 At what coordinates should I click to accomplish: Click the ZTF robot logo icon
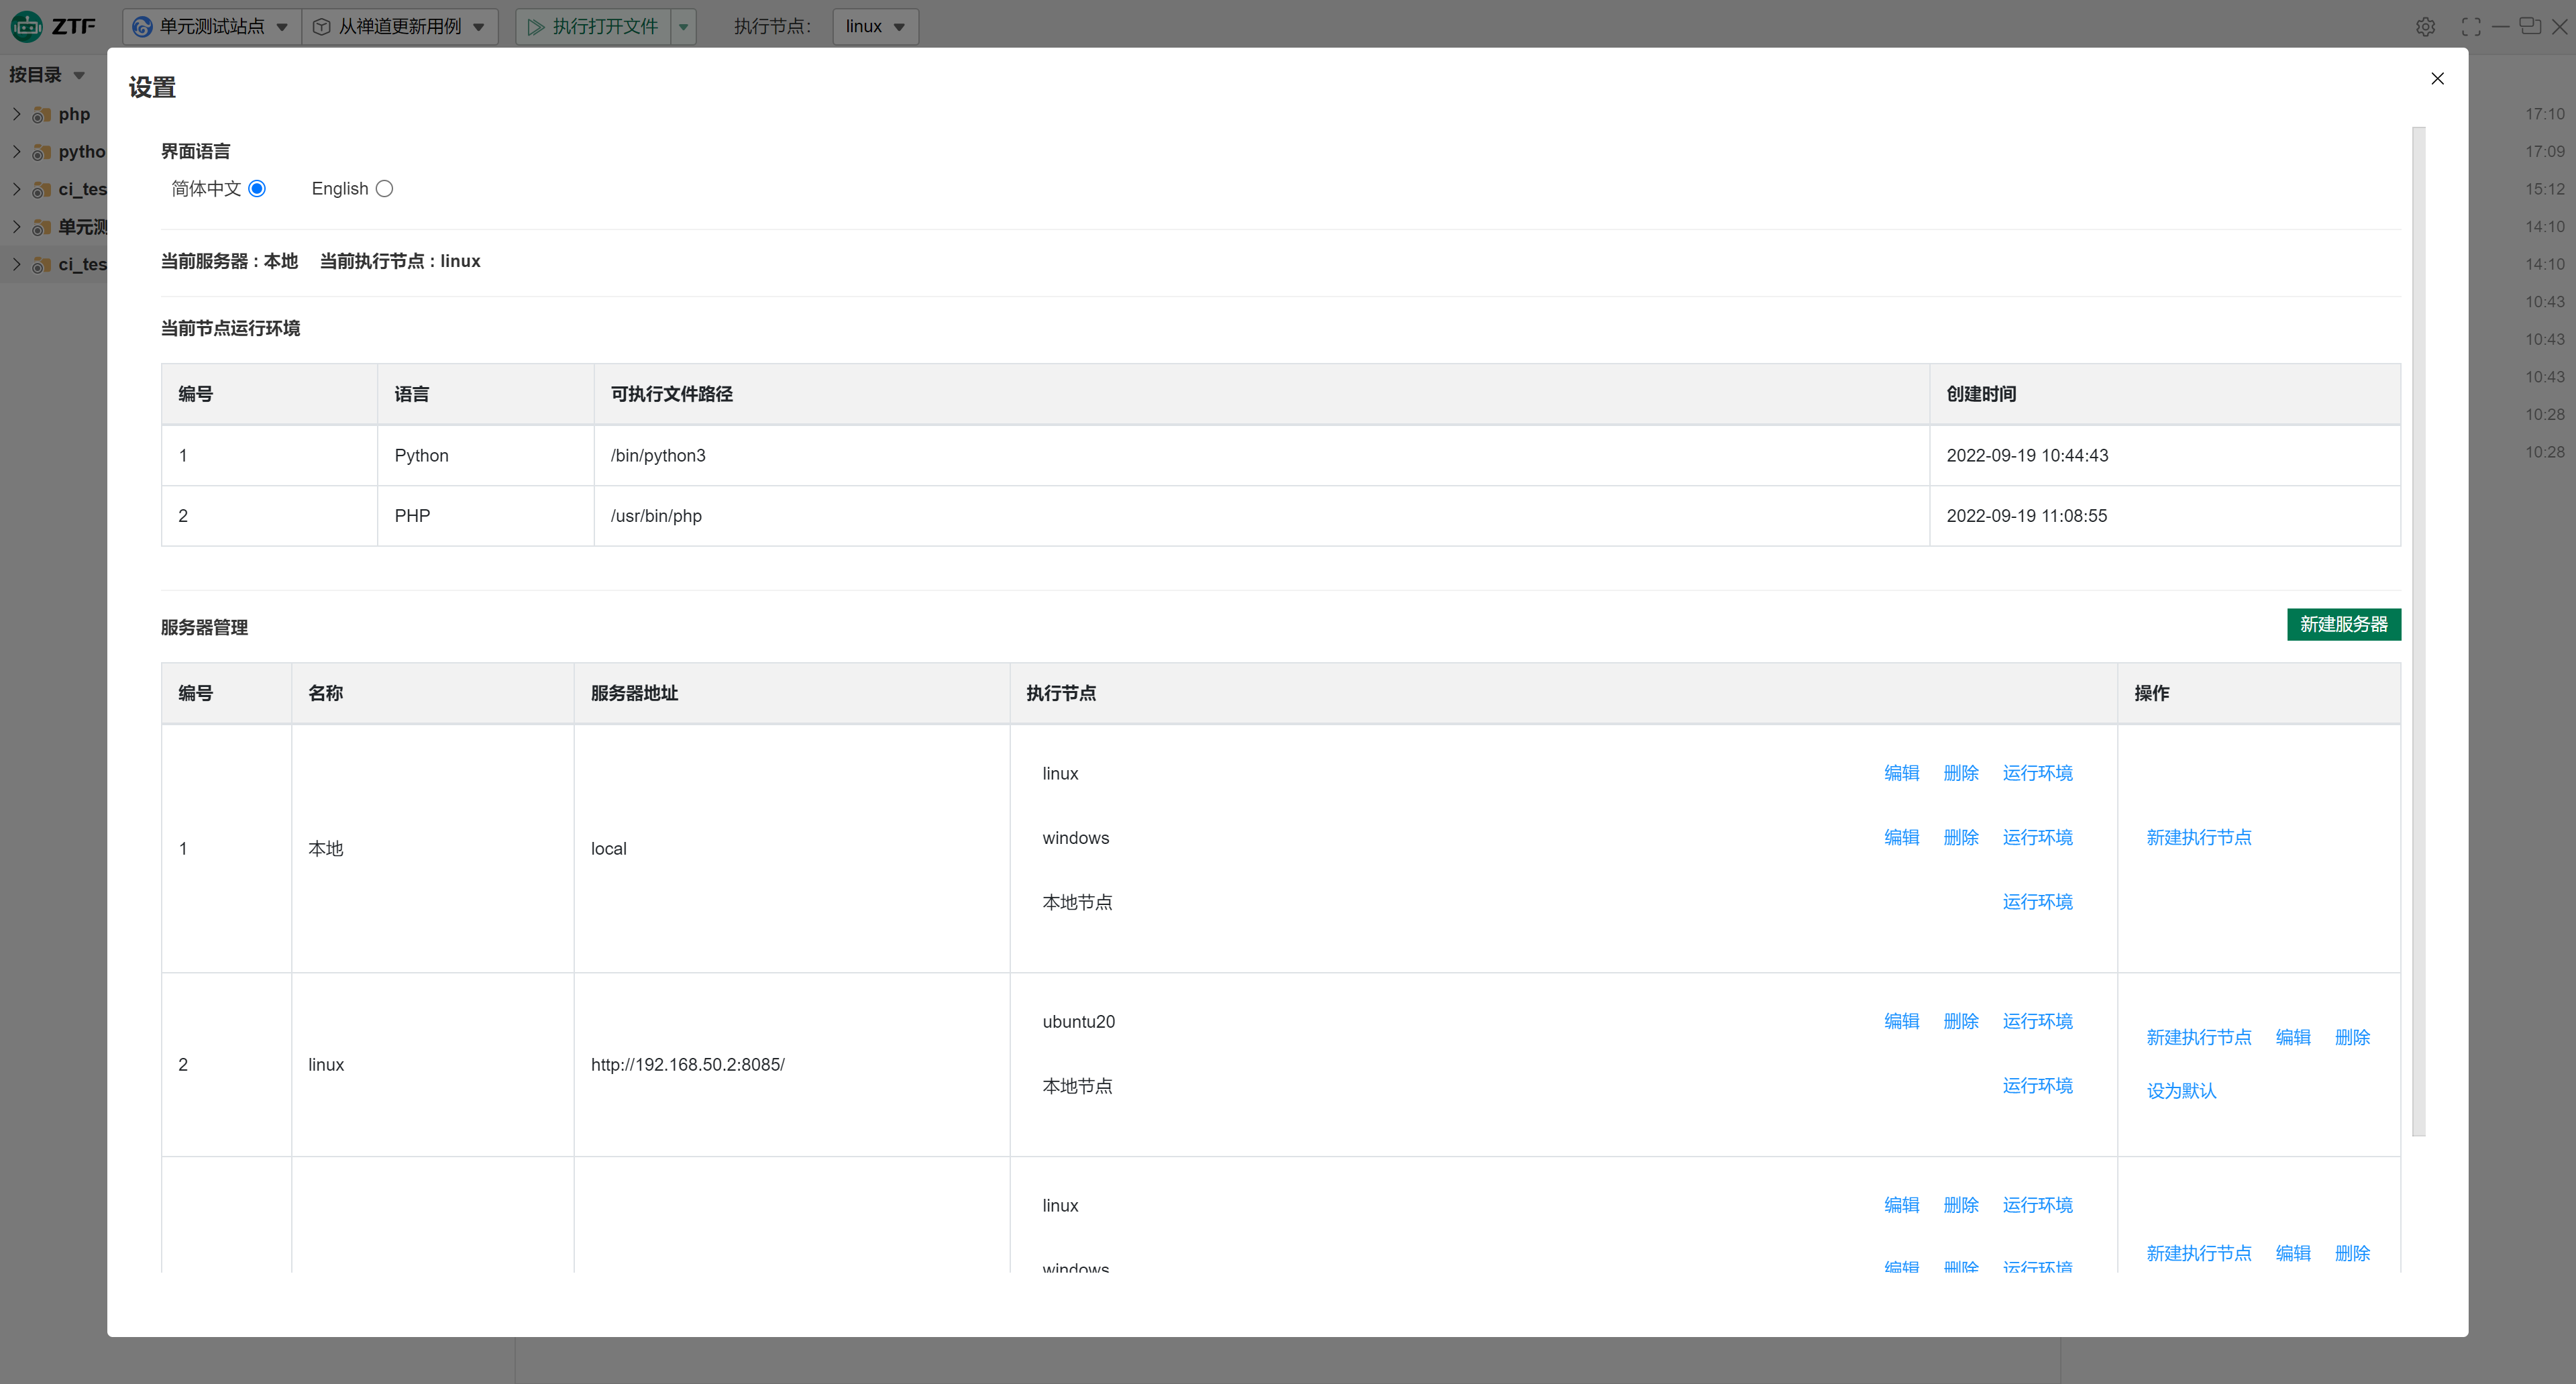coord(27,26)
